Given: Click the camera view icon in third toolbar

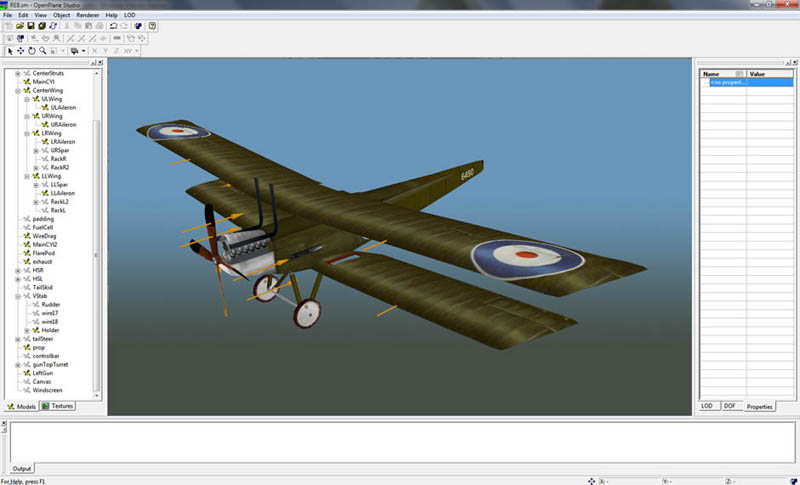Looking at the screenshot, I should 75,51.
